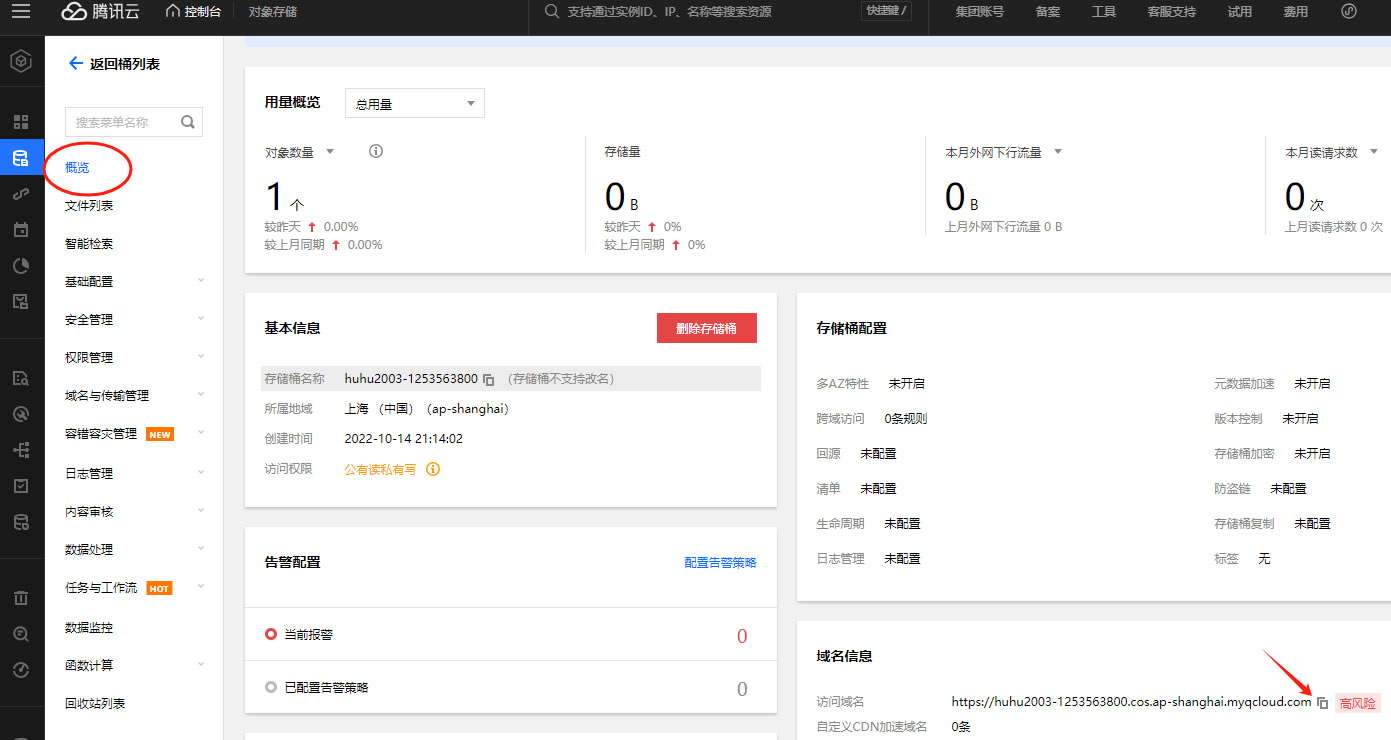Screen dimensions: 1391x740
Task: Select the highlighted bucket storage sidebar icon
Action: [21, 158]
